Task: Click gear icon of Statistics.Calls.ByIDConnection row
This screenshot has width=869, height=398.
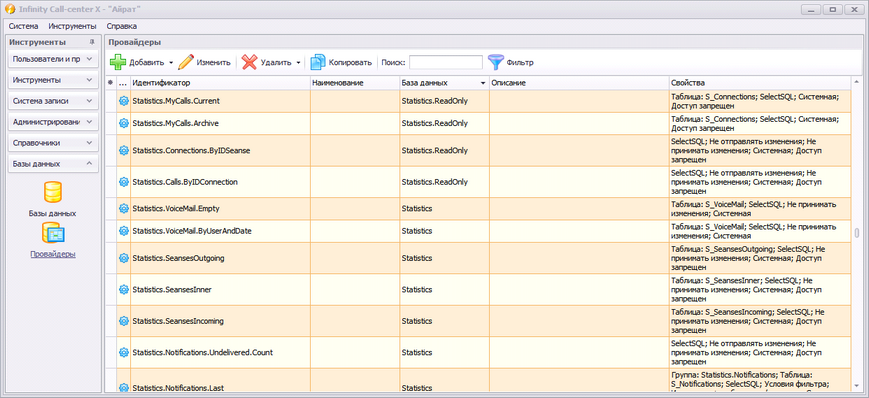Action: pos(124,182)
